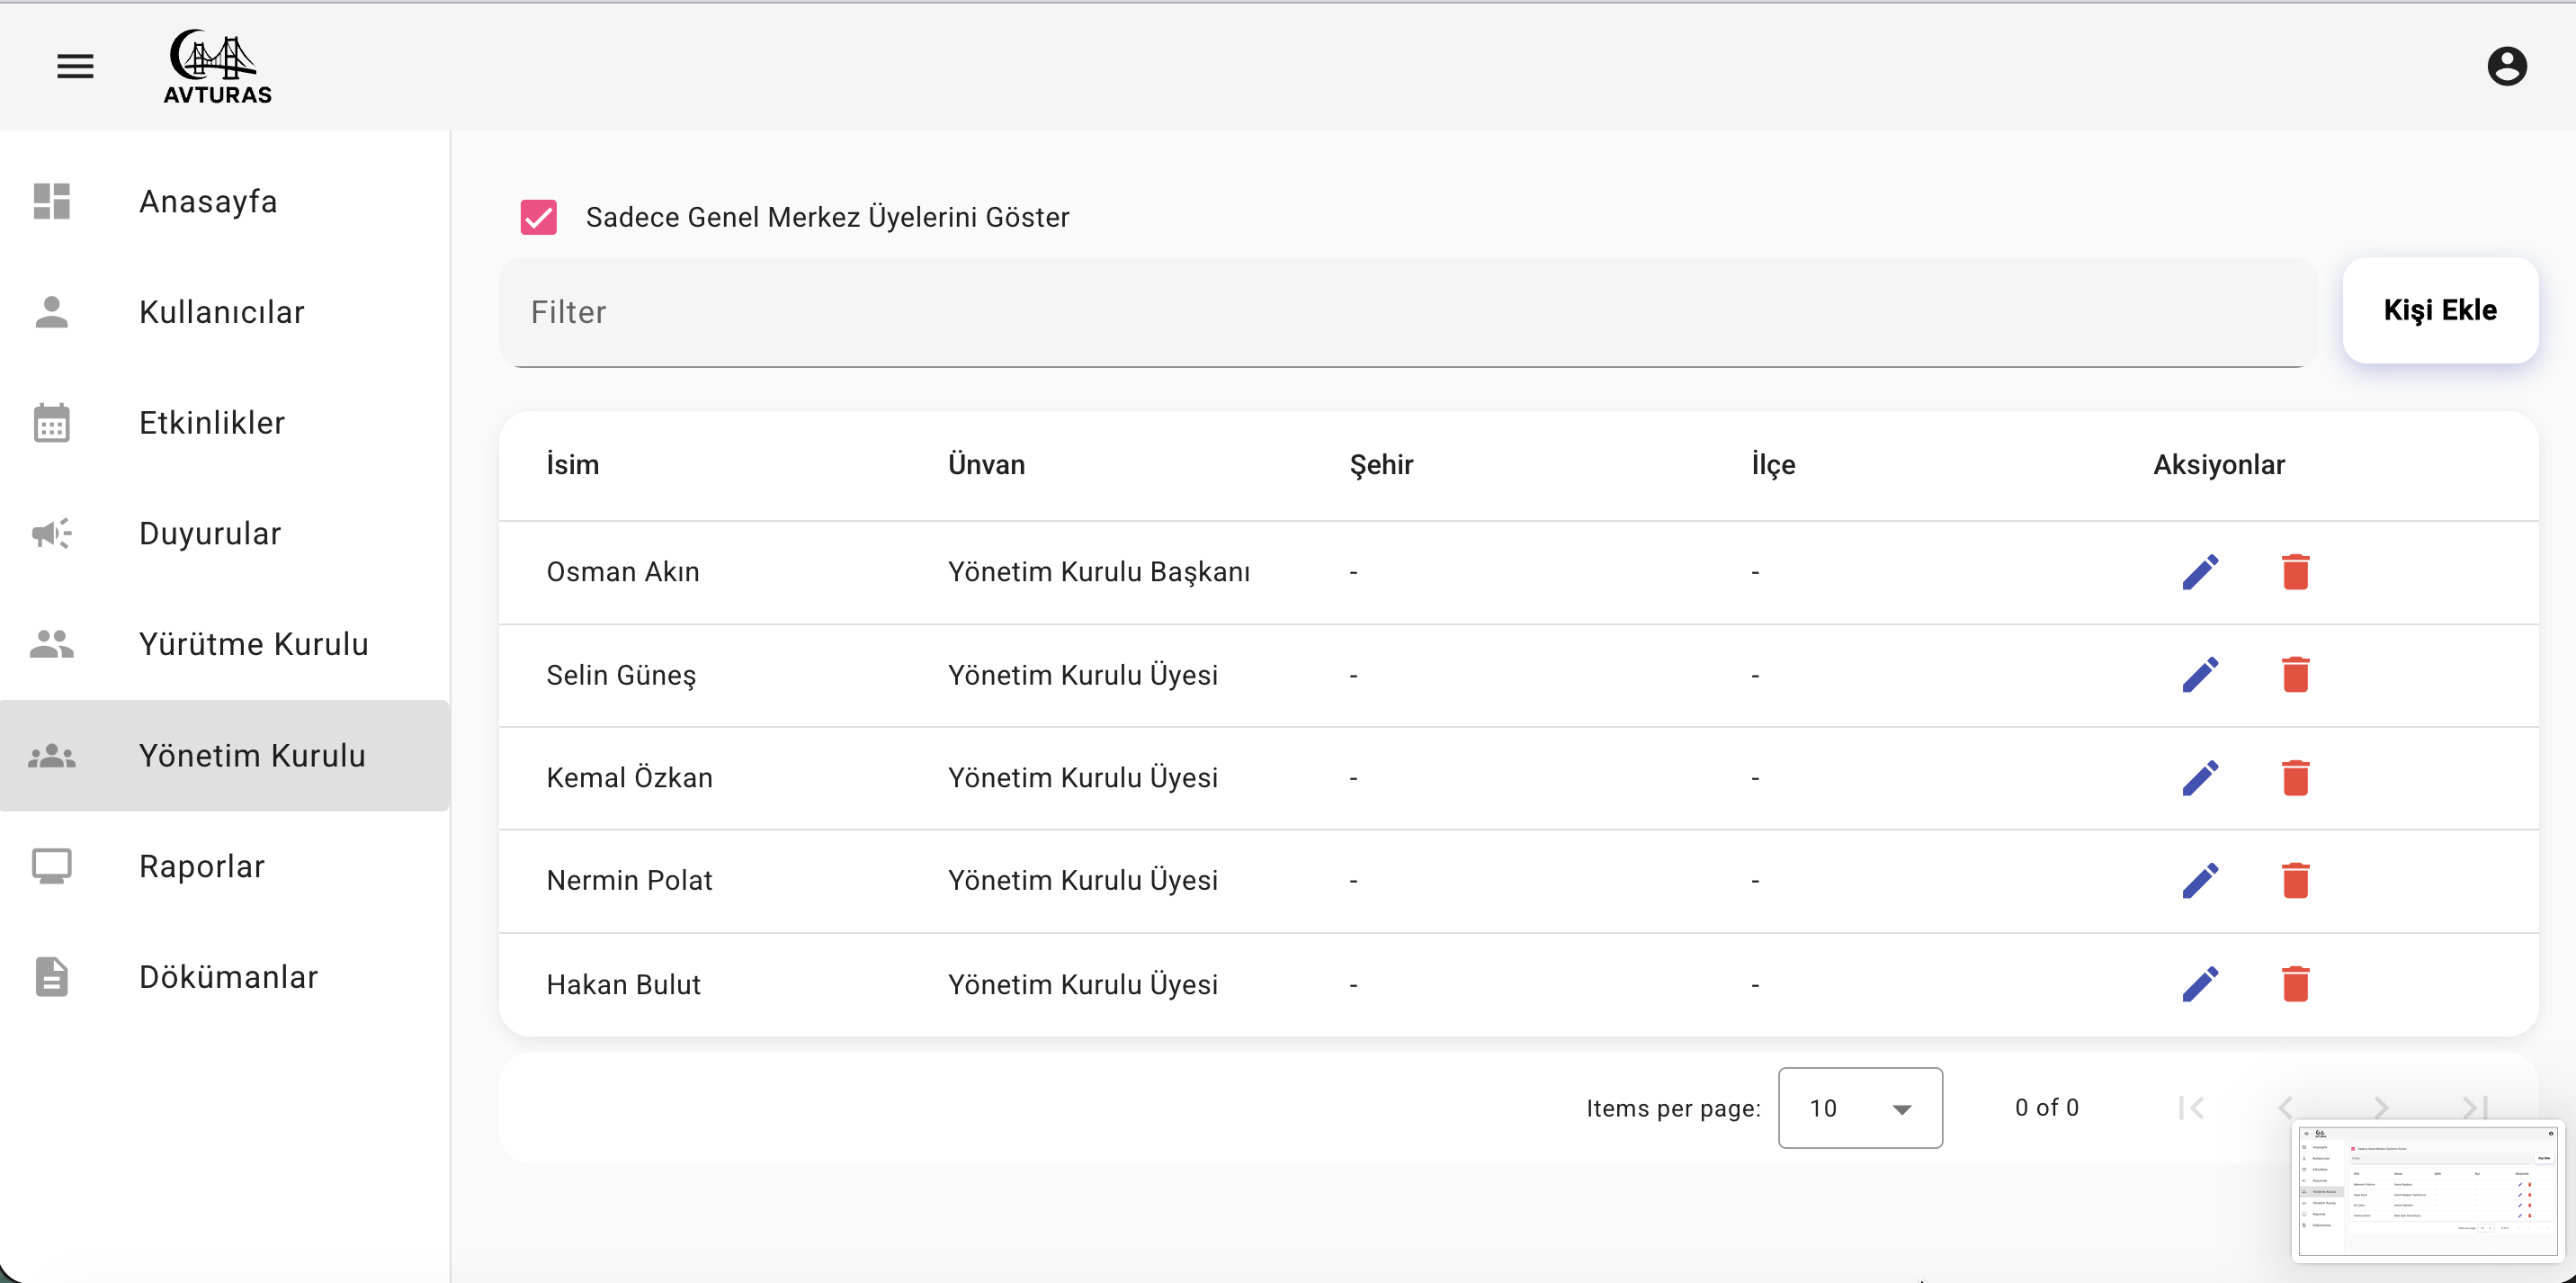
Task: Click edit pencil for Hakan Bulut
Action: [x=2200, y=984]
